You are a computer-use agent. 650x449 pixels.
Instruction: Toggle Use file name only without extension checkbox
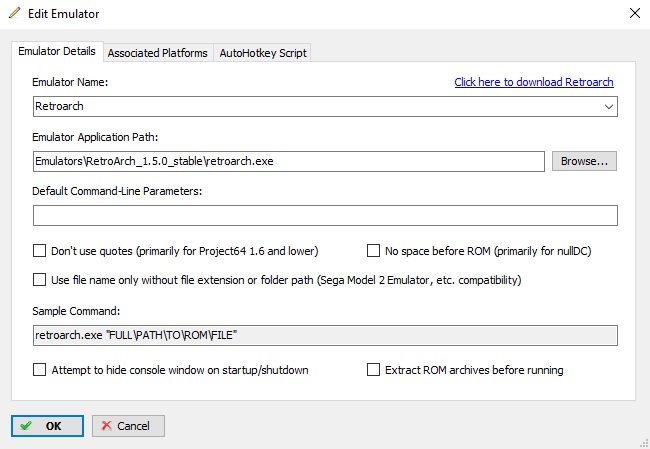(x=39, y=280)
